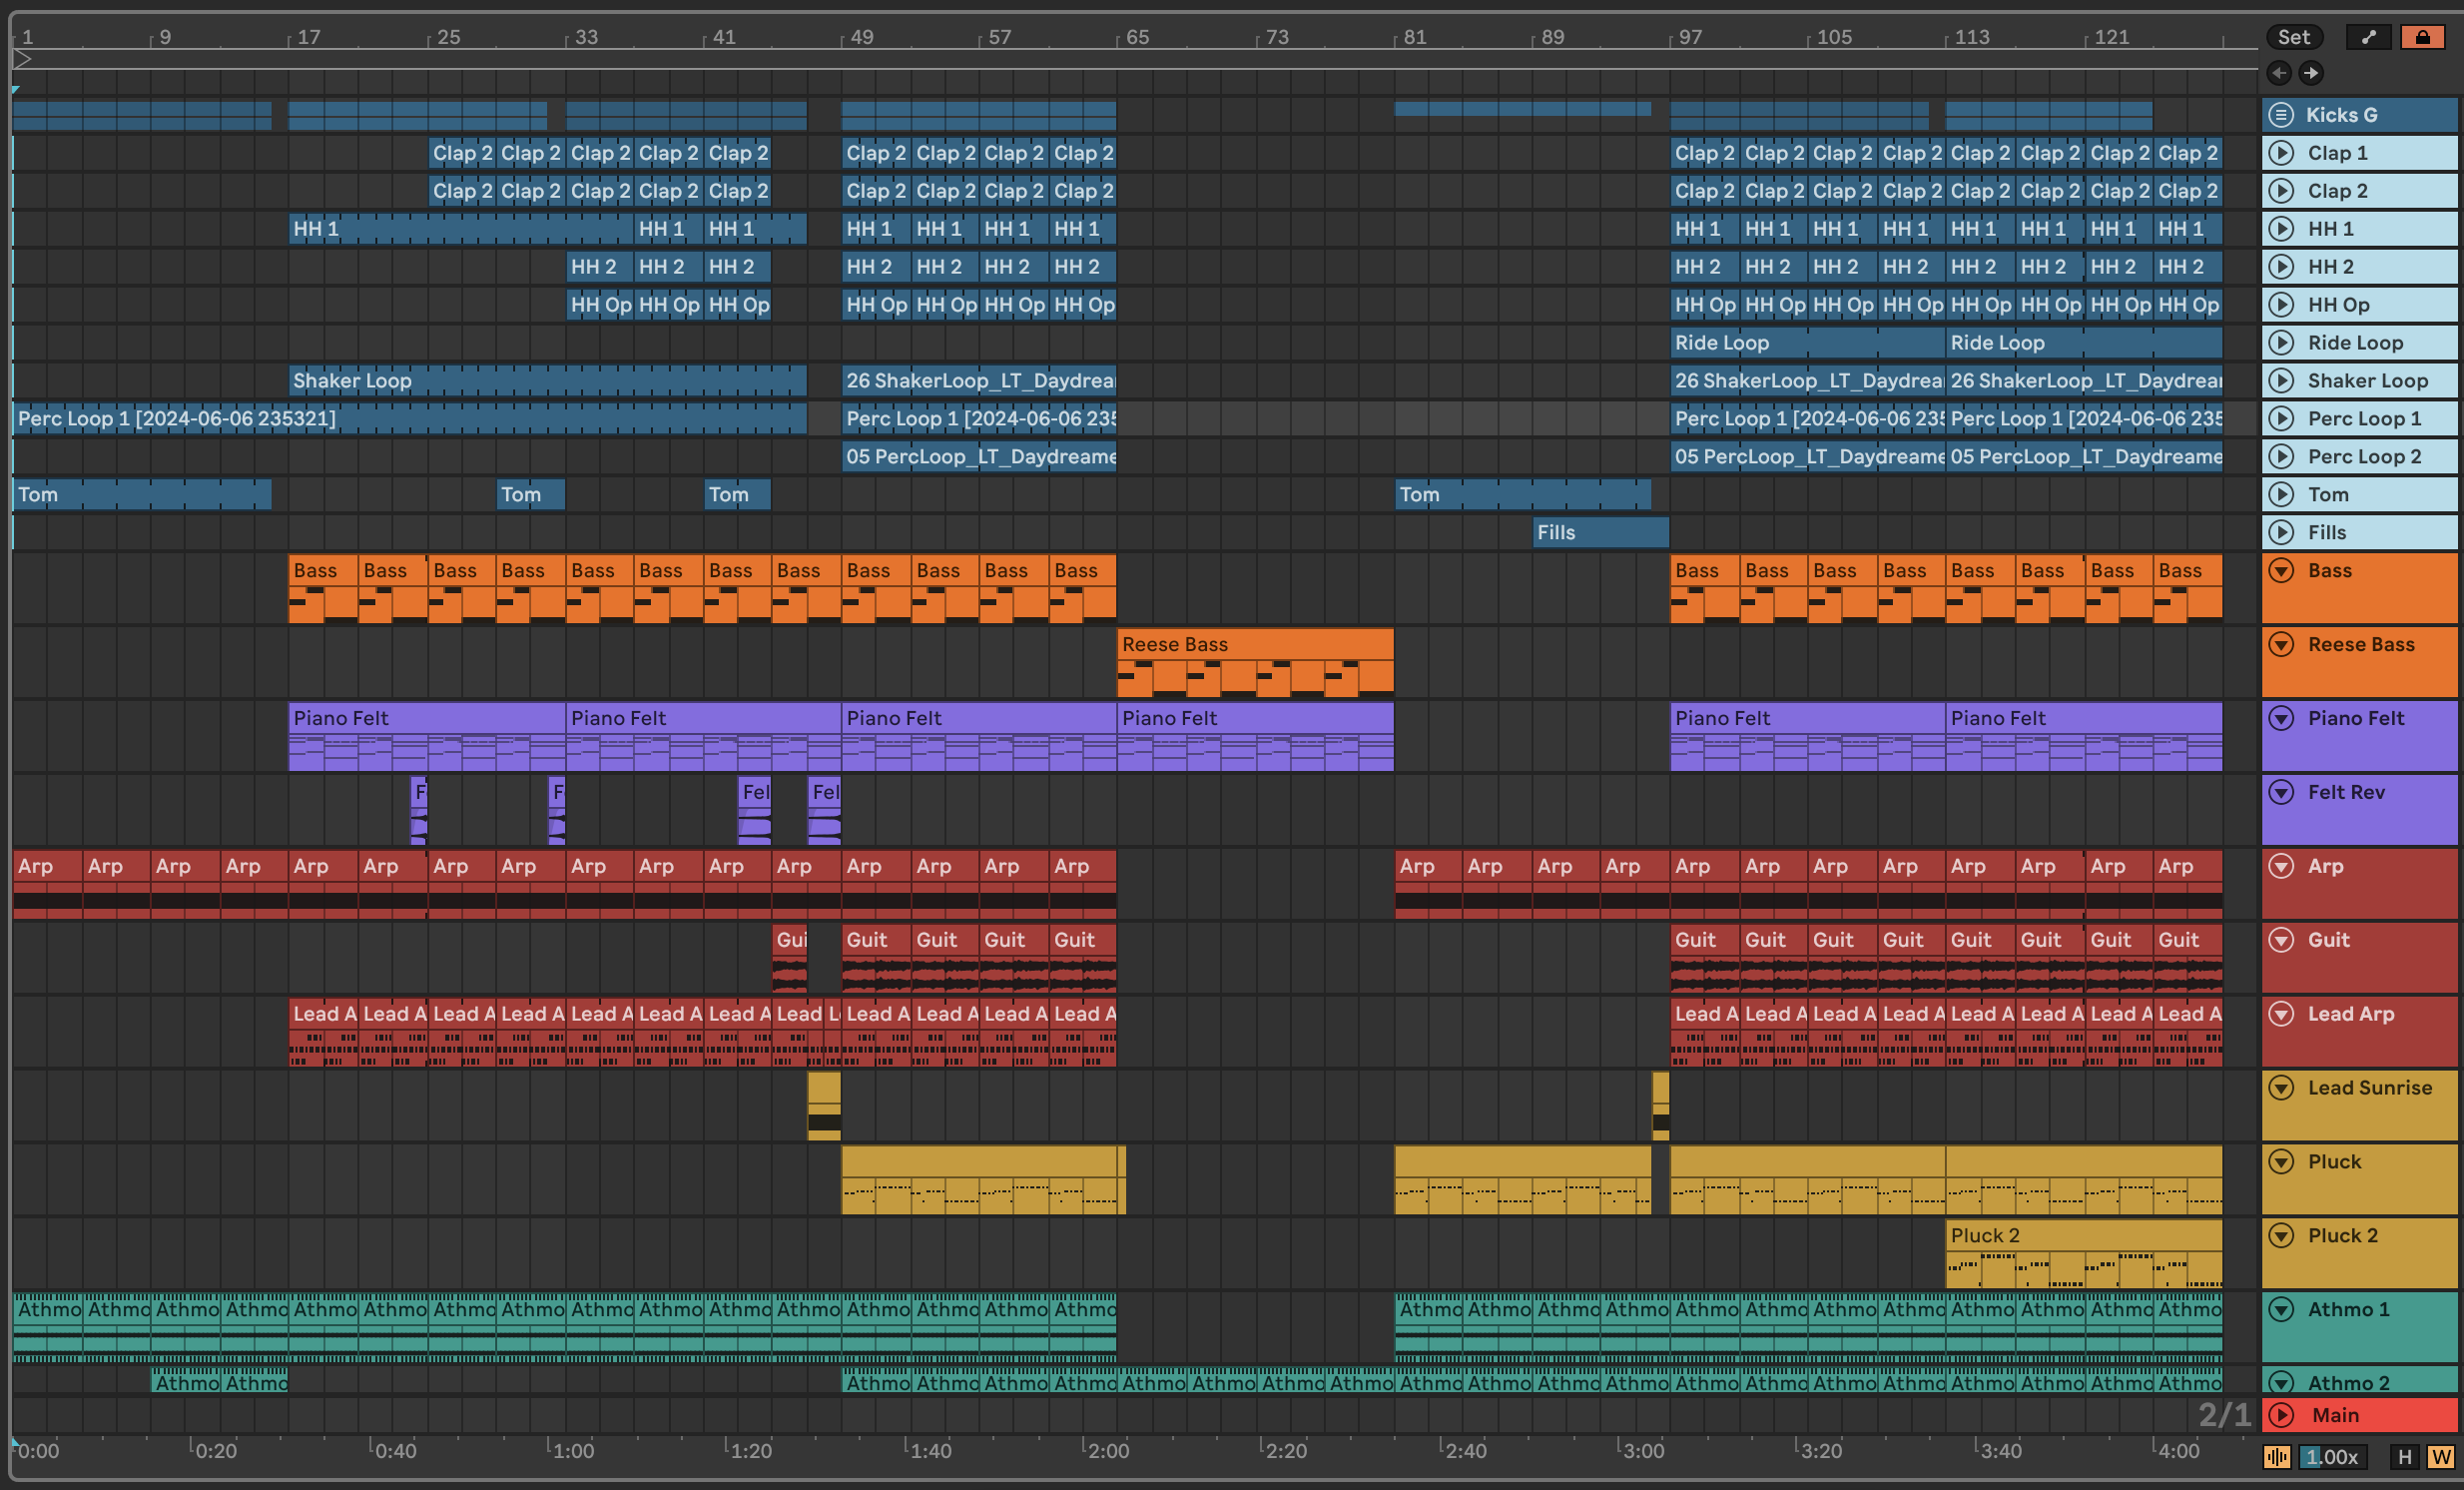Toggle the optimize width W button
Screen dimensions: 2464x1490
pyautogui.click(x=2440, y=1457)
